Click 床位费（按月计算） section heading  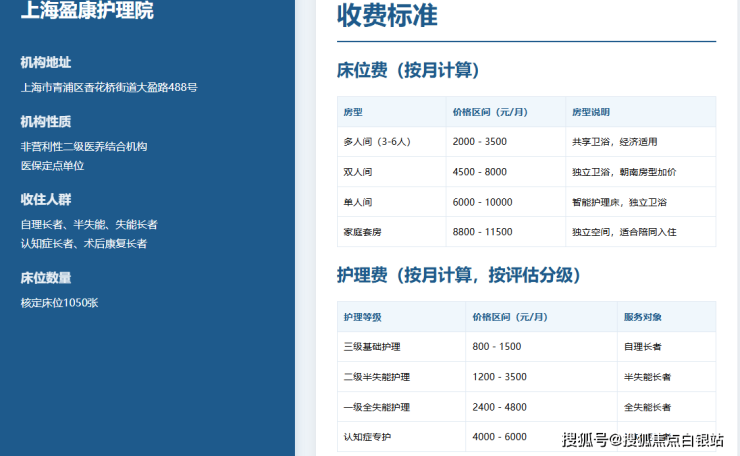(408, 70)
